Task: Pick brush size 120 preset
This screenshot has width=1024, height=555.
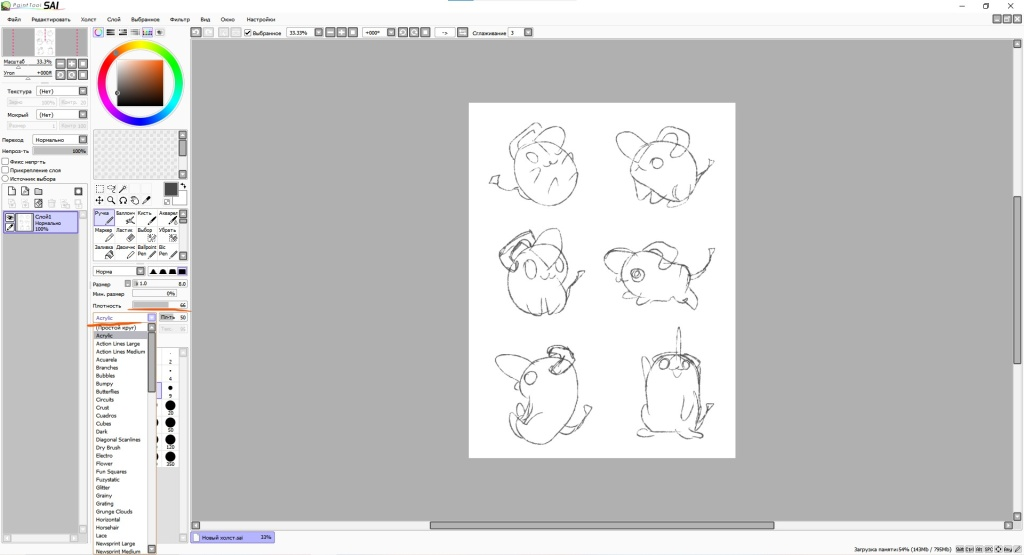Action: 170,441
